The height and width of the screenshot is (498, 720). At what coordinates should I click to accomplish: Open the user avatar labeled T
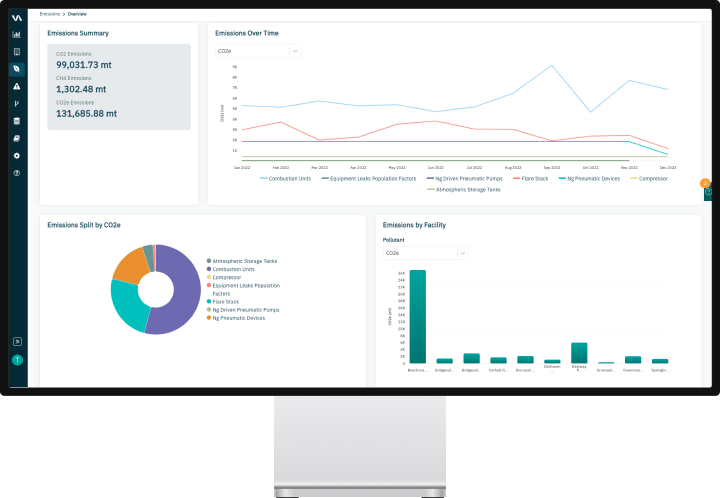point(17,360)
